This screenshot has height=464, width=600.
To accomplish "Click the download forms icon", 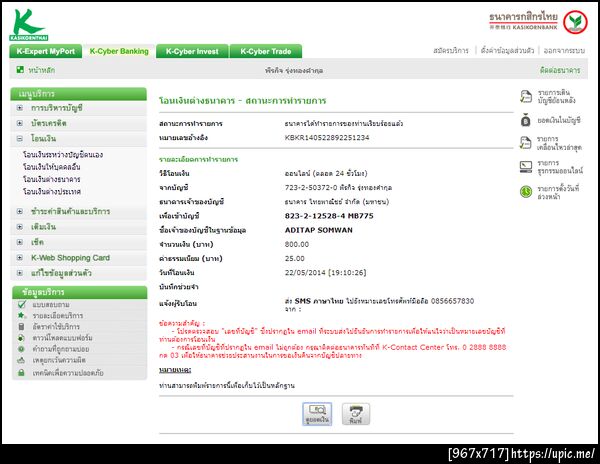I will pos(21,338).
